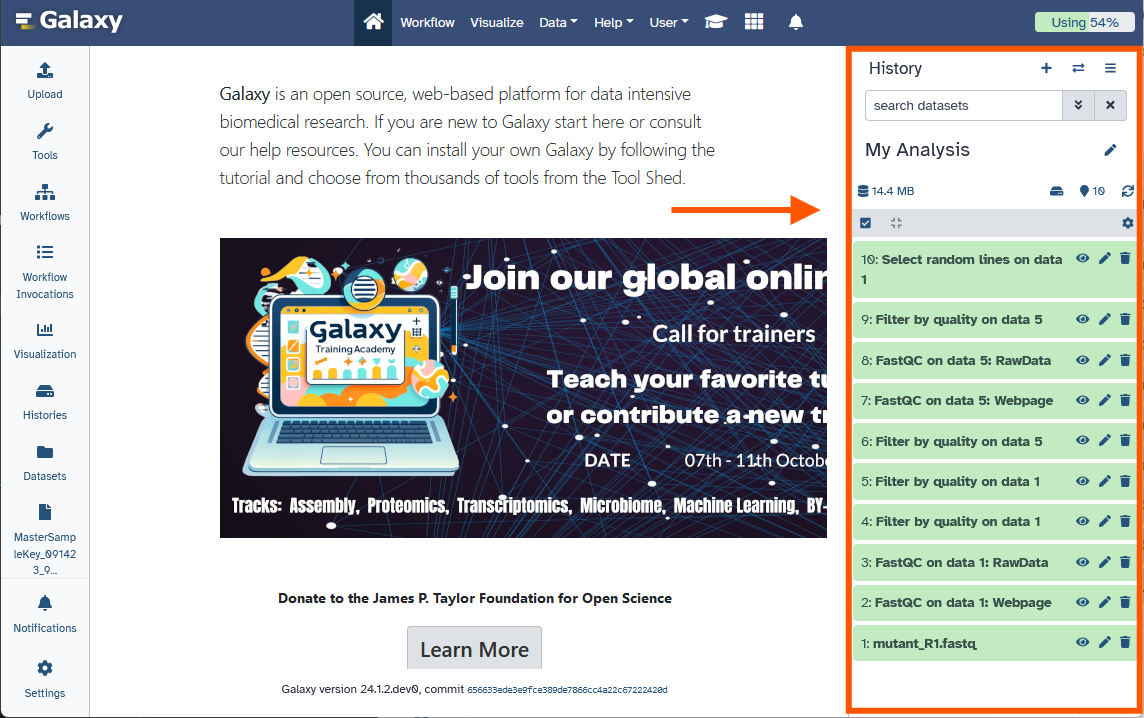The image size is (1144, 718).
Task: View dataset 6 Filter by quality
Action: click(x=1083, y=440)
